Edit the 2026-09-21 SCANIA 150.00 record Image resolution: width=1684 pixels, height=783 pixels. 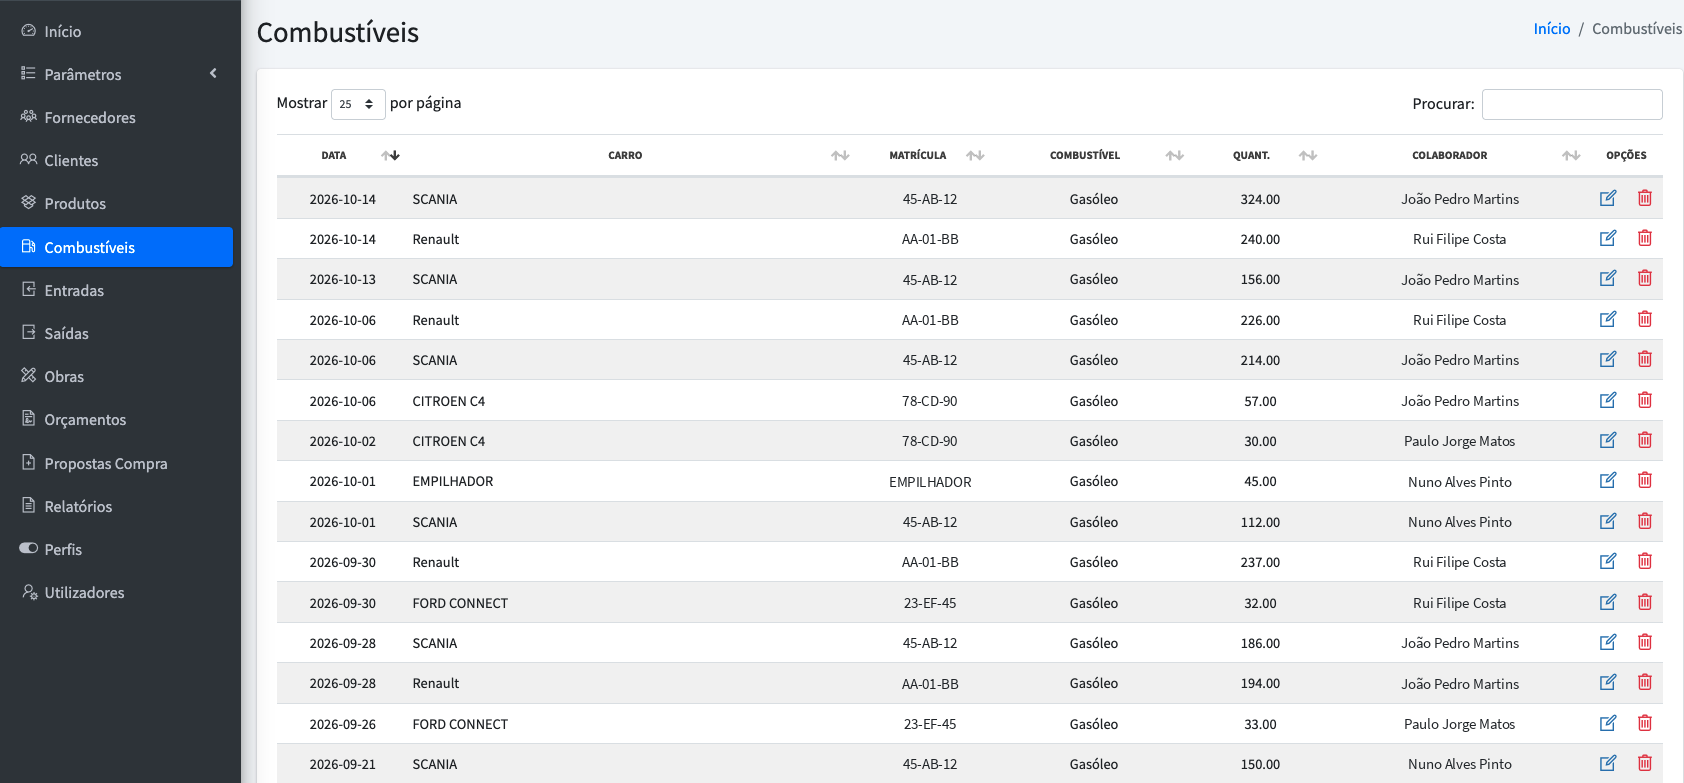[x=1608, y=763]
